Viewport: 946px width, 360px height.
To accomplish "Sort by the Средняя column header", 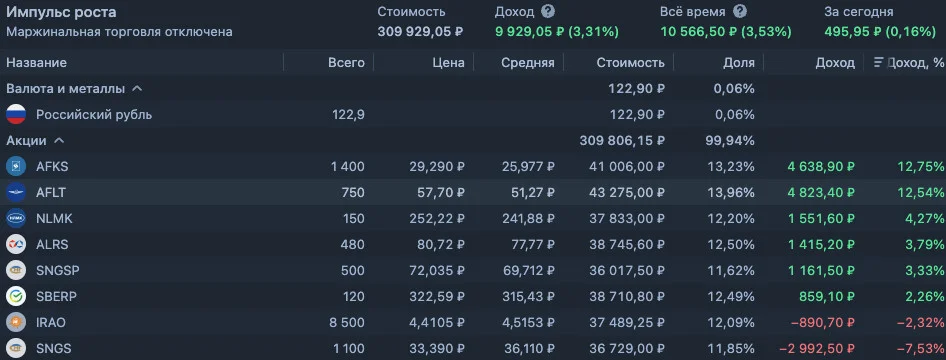I will click(x=527, y=63).
